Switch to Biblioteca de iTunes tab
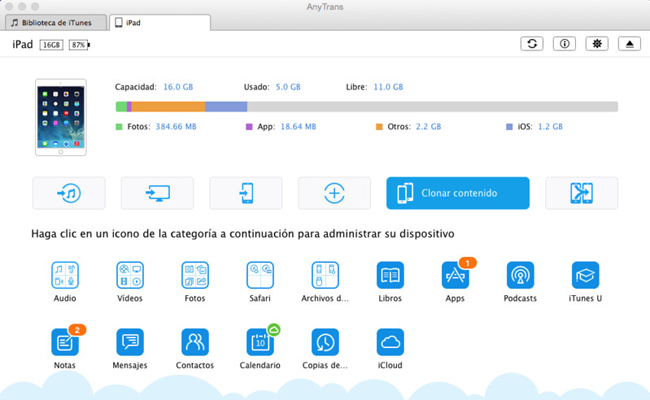The height and width of the screenshot is (400, 650). tap(55, 22)
